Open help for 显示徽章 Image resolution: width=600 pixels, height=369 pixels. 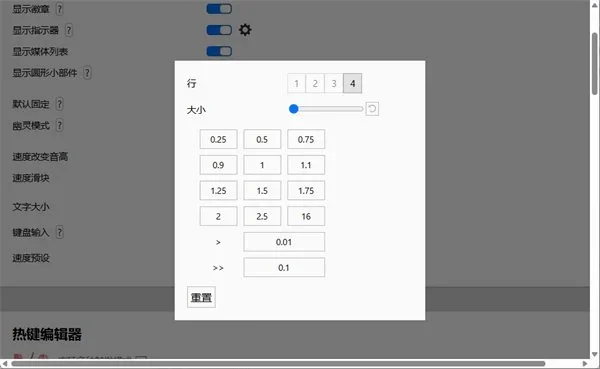coord(59,9)
